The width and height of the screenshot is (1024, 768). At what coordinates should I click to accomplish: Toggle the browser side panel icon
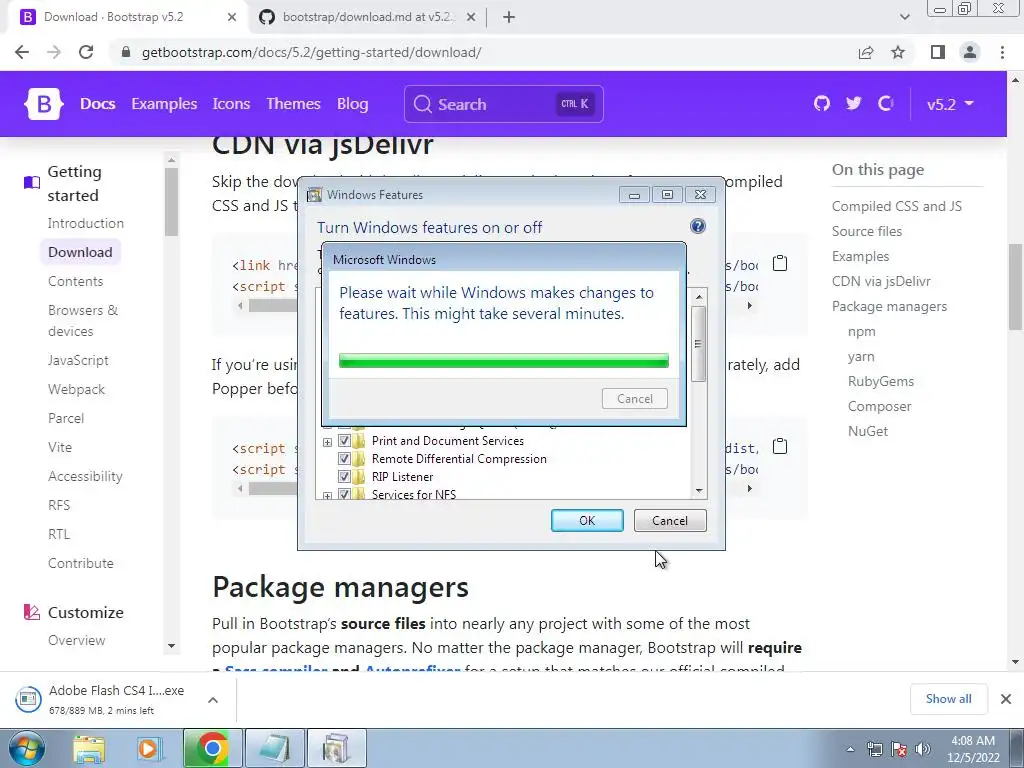coord(938,52)
